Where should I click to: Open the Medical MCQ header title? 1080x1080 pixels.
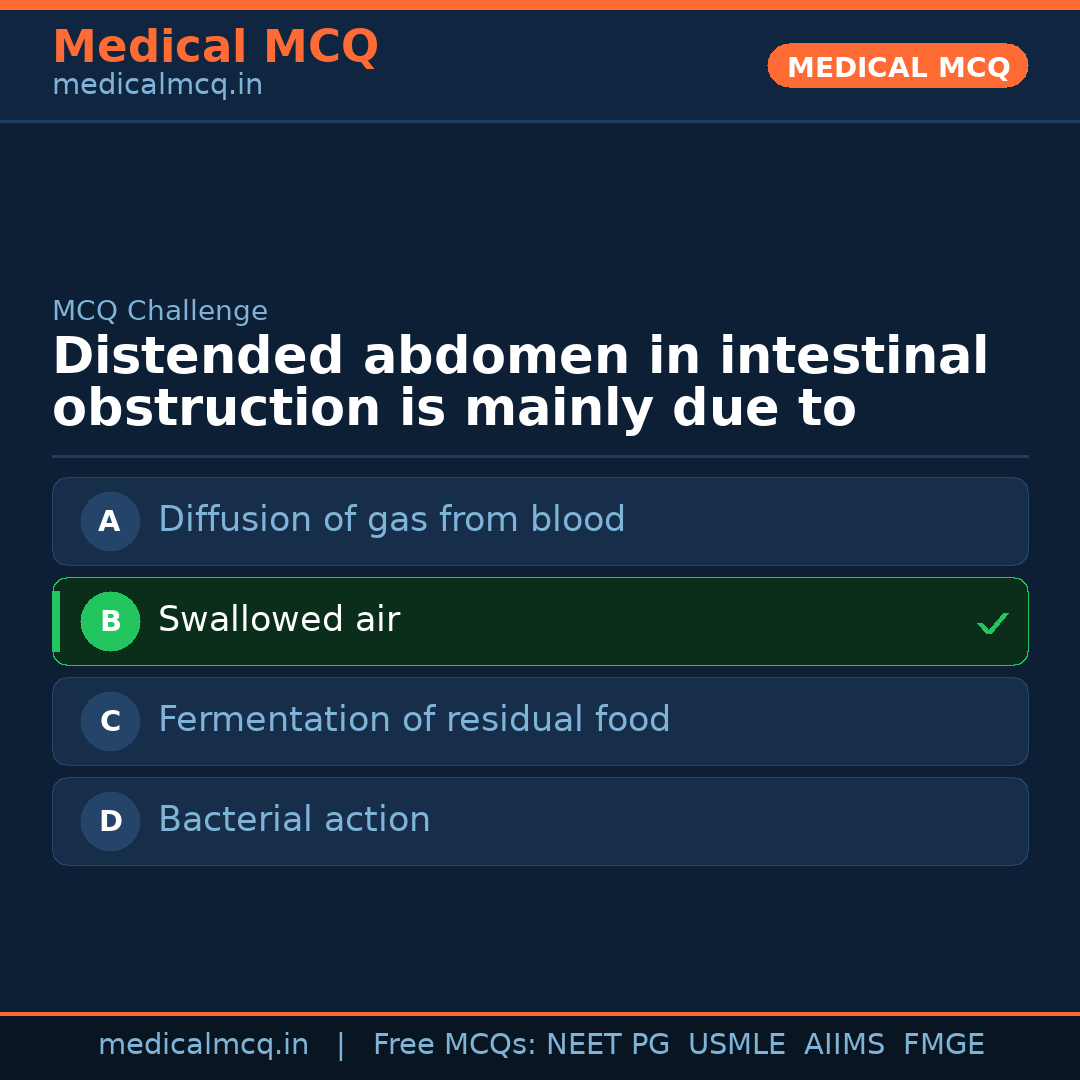pyautogui.click(x=215, y=47)
